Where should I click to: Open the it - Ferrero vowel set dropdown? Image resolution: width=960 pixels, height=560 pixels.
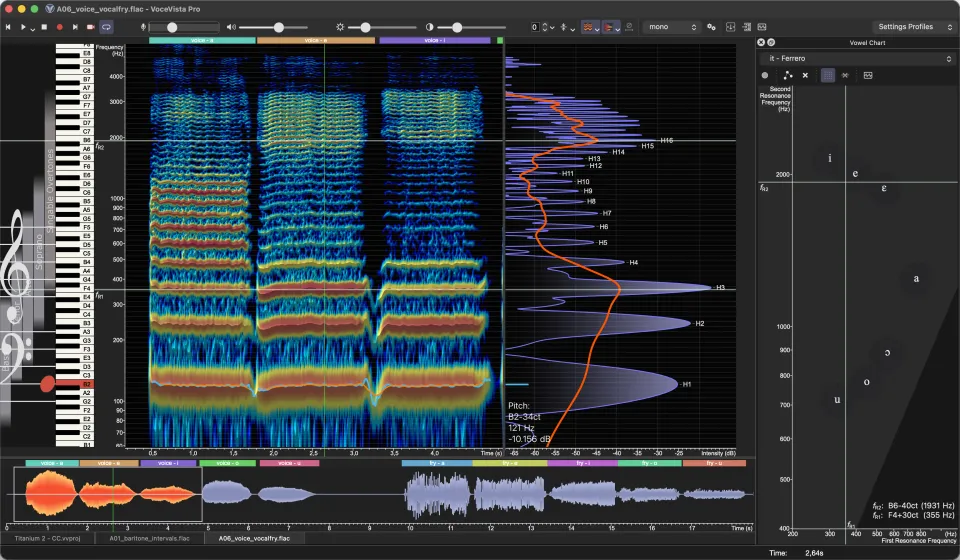click(x=858, y=58)
